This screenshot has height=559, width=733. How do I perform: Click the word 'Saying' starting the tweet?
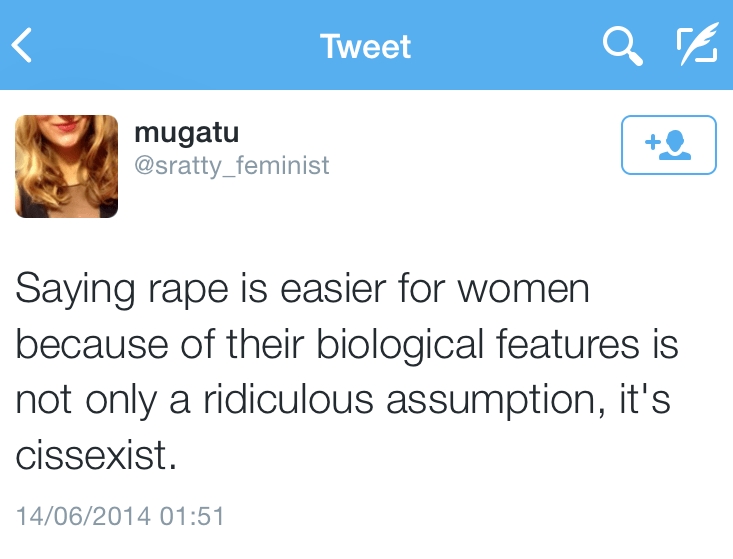coord(69,289)
